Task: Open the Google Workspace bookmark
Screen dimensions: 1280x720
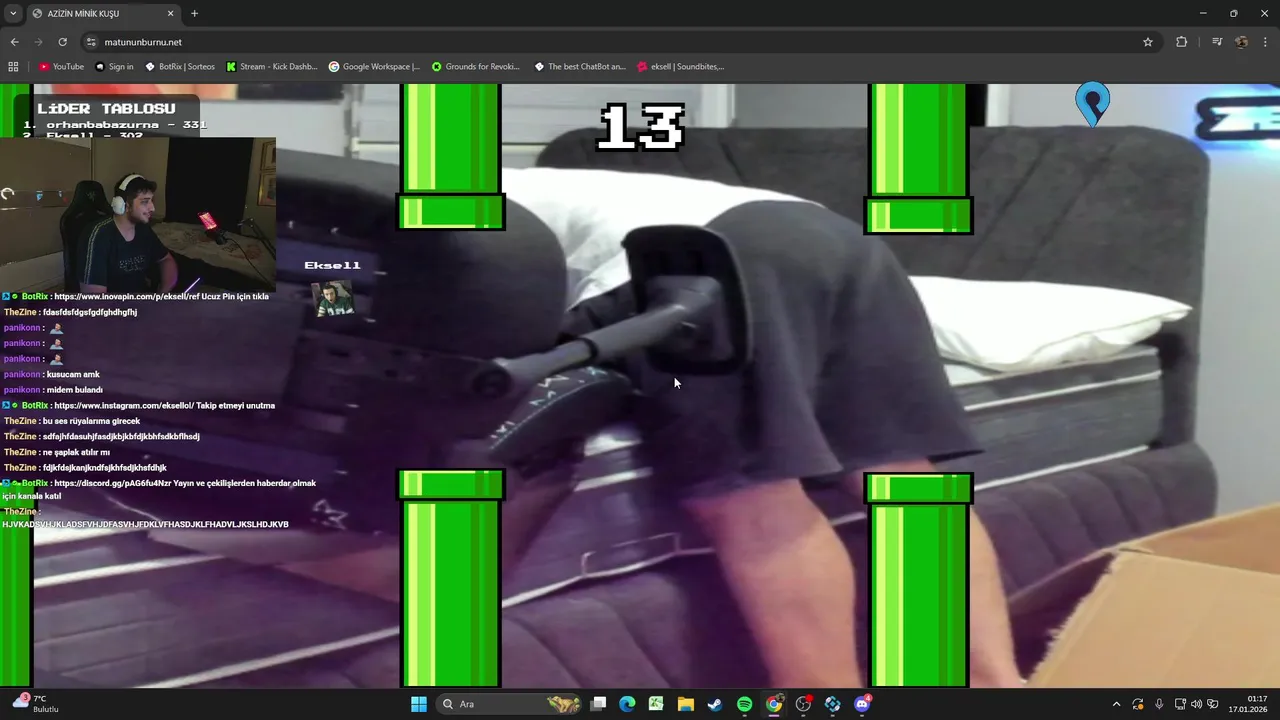Action: tap(374, 67)
